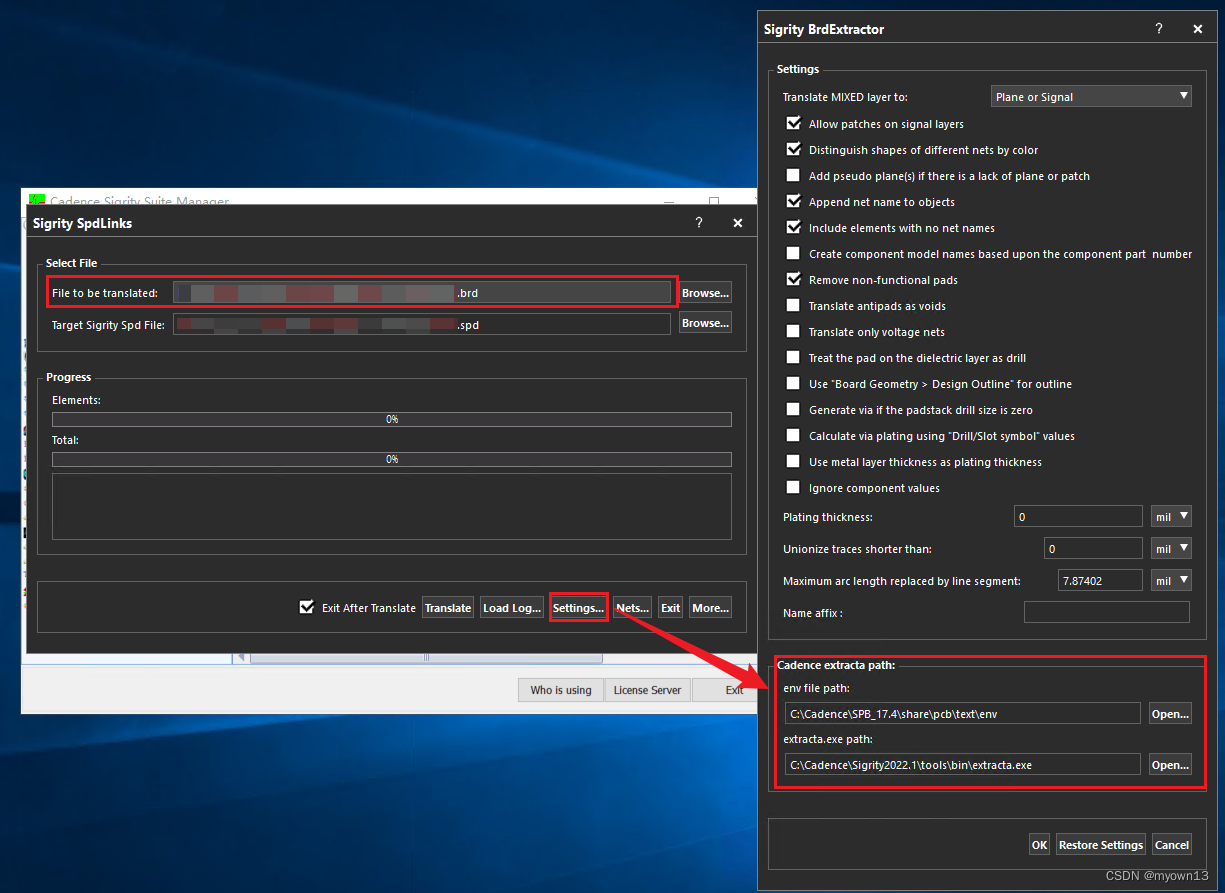Click Open next to extracta.exe path
Image resolution: width=1225 pixels, height=893 pixels.
point(1170,765)
